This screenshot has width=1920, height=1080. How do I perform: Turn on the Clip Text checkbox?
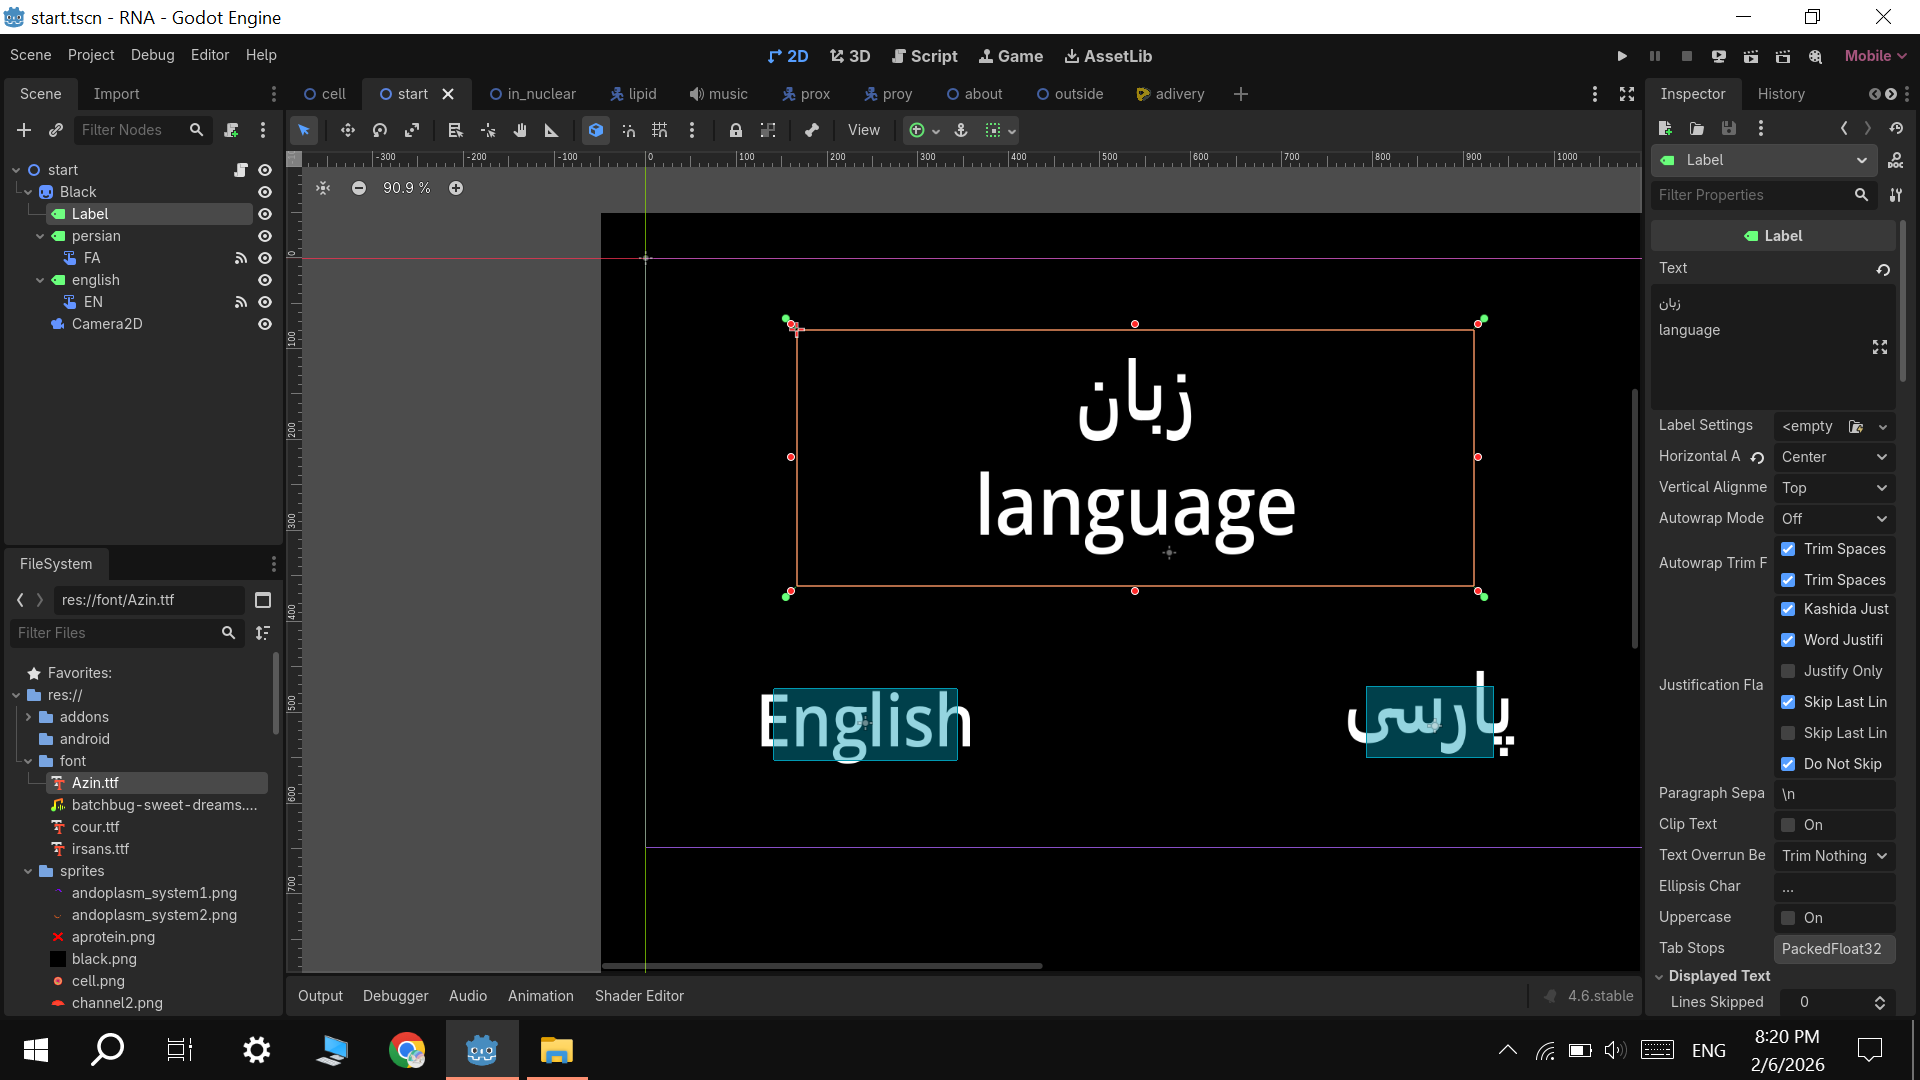1788,825
